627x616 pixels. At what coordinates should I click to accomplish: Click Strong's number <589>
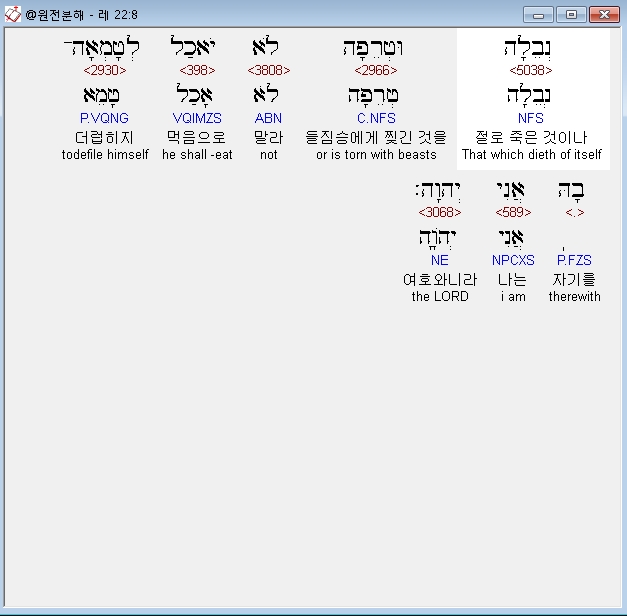(513, 212)
